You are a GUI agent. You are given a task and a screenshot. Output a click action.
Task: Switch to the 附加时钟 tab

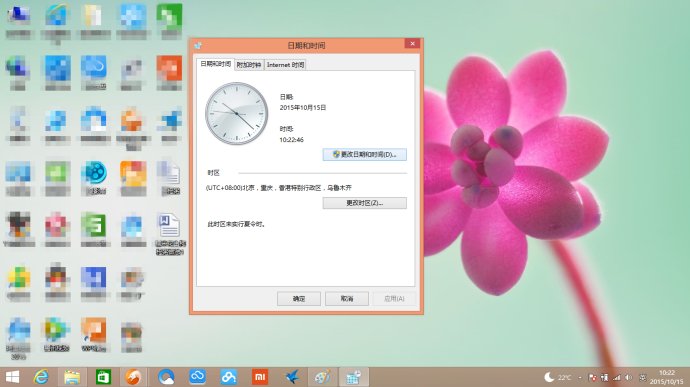coord(249,65)
